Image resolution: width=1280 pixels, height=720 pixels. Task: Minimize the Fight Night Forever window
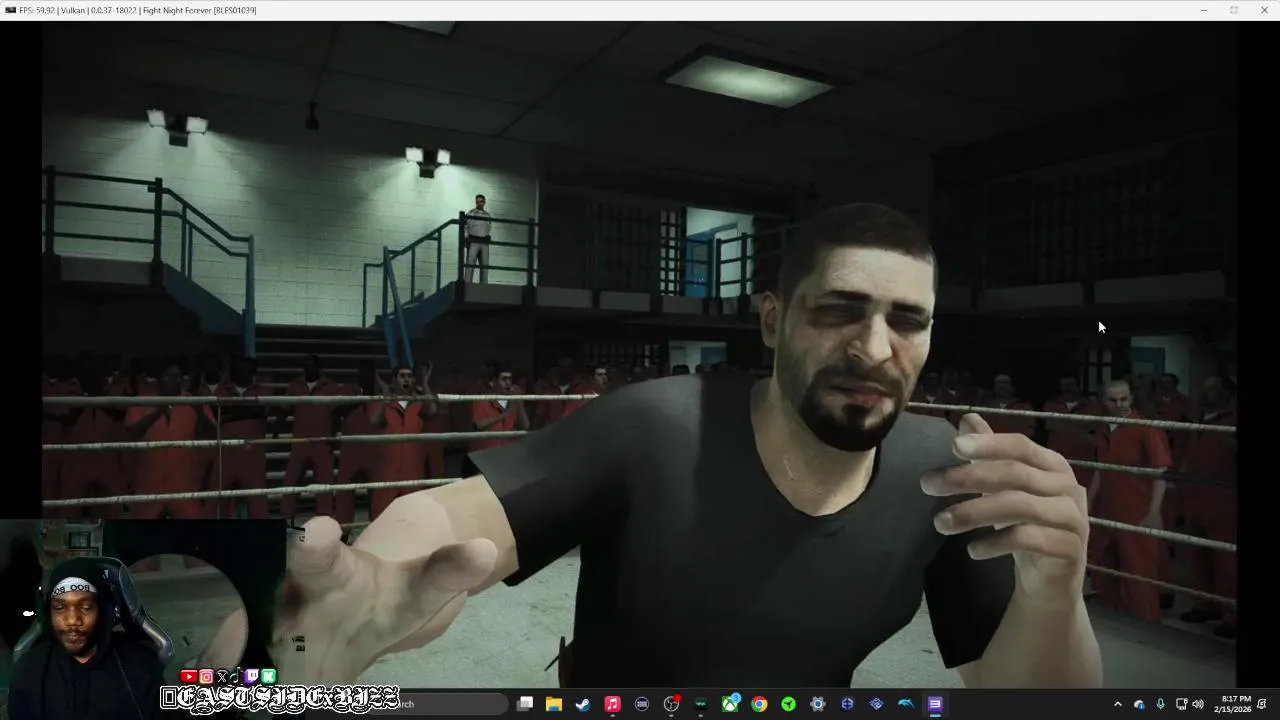pos(1203,10)
